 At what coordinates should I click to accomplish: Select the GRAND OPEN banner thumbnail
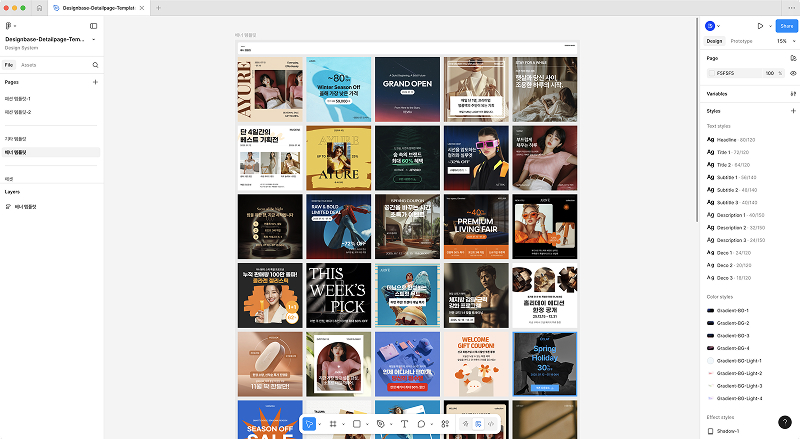407,89
